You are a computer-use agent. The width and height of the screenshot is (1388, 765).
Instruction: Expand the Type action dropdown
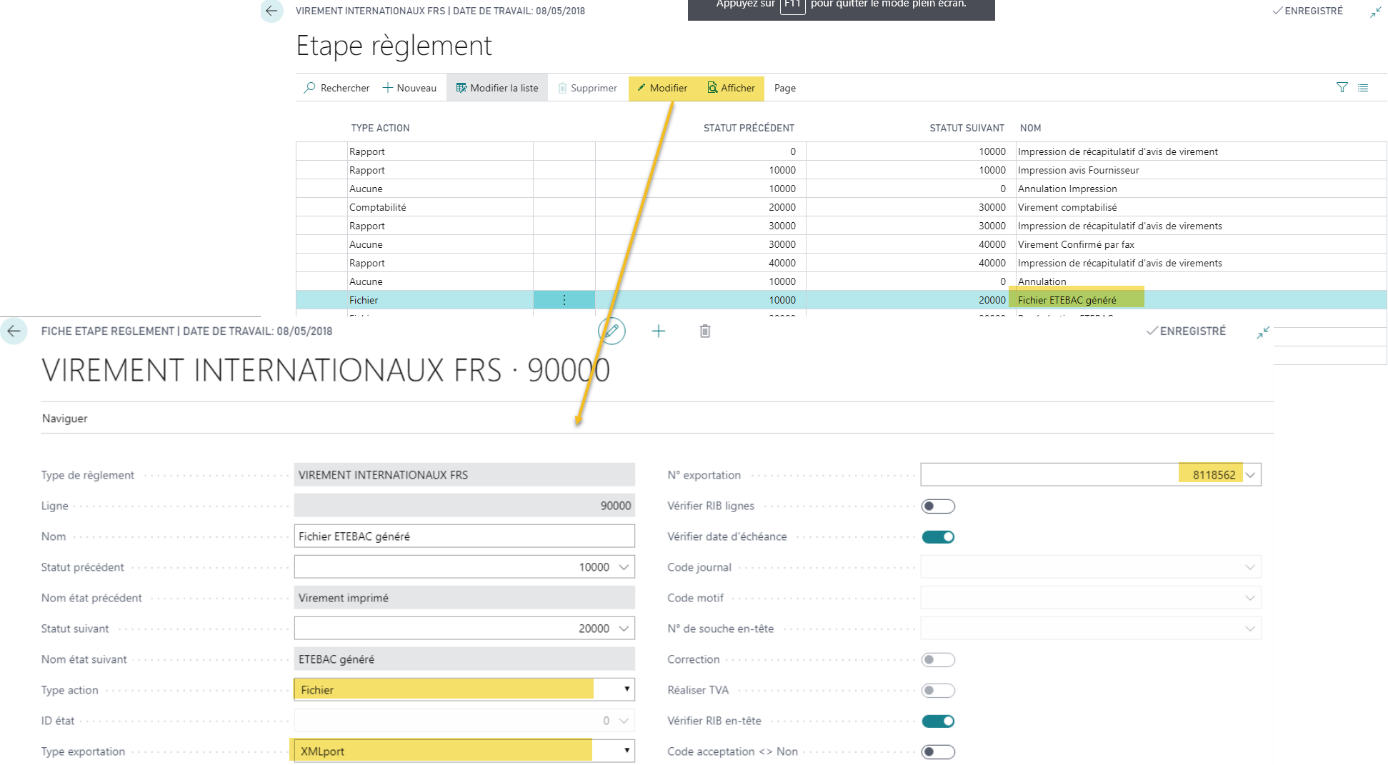click(x=627, y=690)
